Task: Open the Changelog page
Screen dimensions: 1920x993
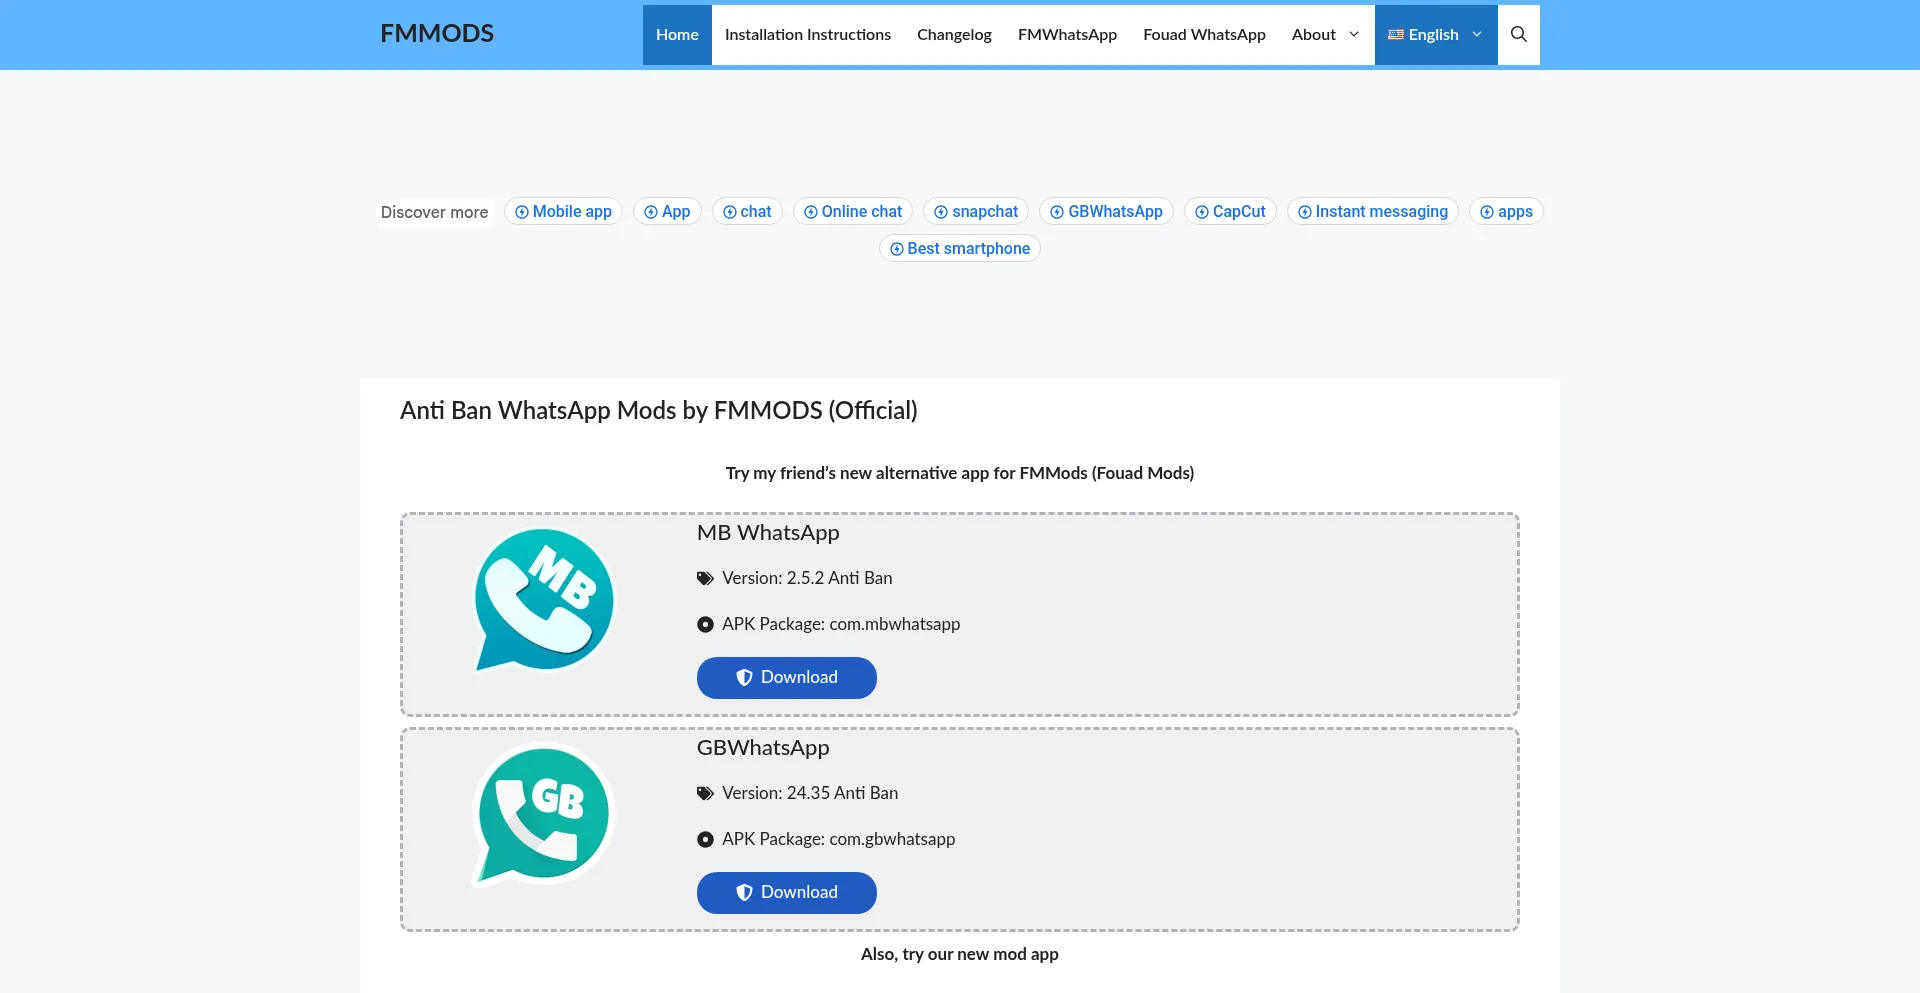Action: tap(954, 34)
